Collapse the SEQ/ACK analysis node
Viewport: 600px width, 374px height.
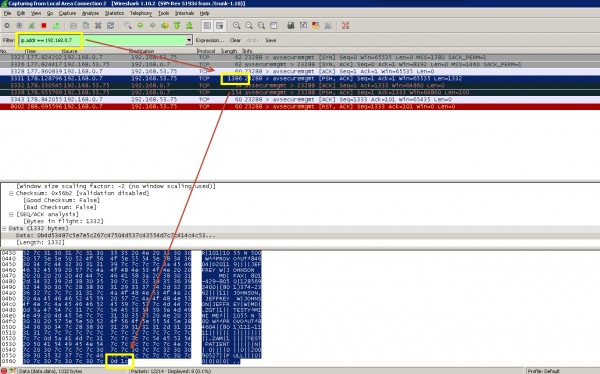[11, 214]
